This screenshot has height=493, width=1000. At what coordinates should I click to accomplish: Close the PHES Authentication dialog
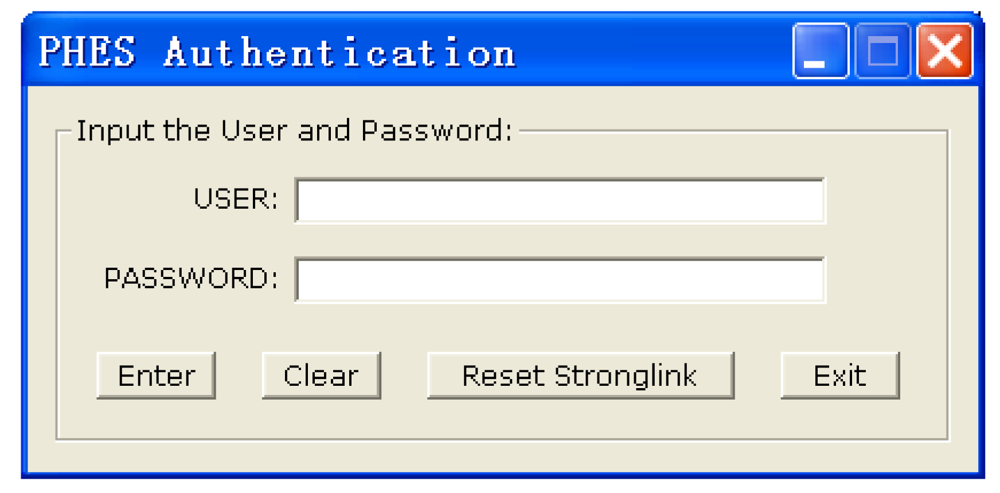coord(944,52)
